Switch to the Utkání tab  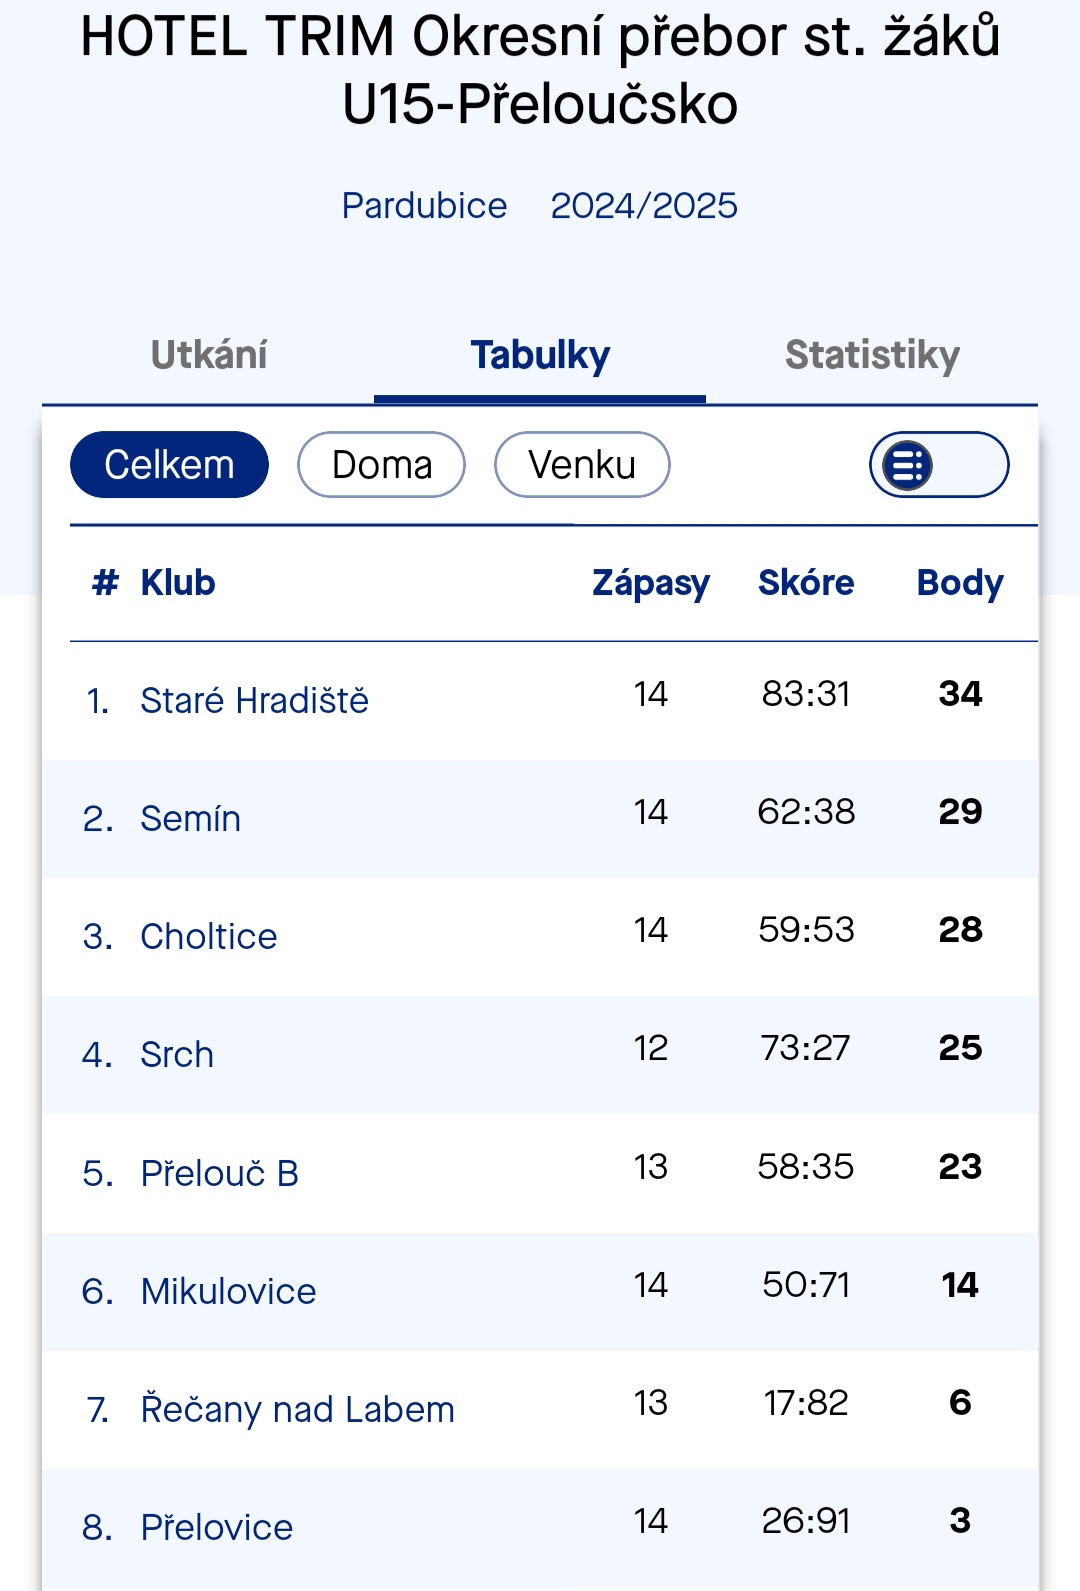tap(209, 355)
